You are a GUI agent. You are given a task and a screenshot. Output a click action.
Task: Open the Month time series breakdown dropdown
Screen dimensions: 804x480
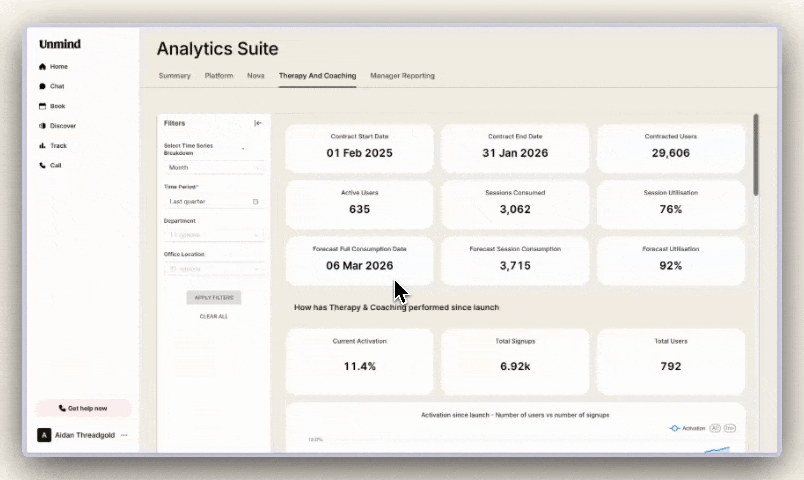point(213,168)
